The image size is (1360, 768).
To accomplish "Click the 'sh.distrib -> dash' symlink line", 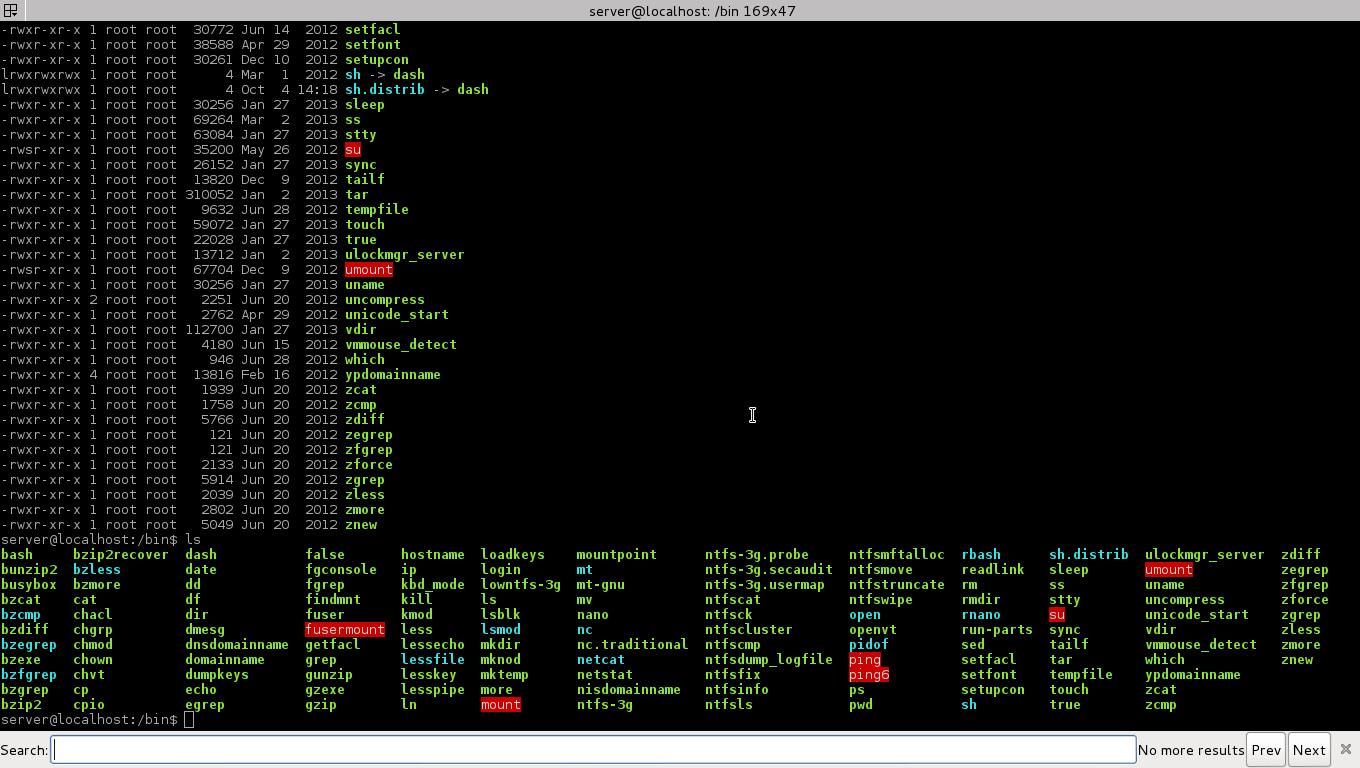I will pyautogui.click(x=416, y=90).
